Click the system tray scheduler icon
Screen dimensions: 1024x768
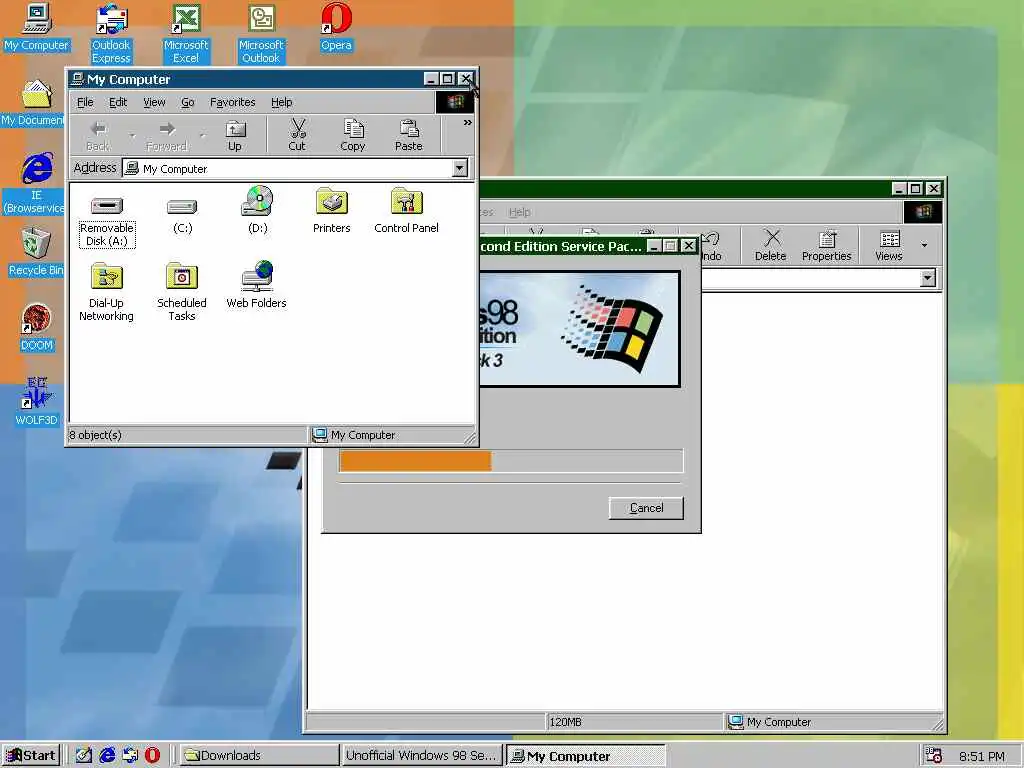(x=934, y=756)
